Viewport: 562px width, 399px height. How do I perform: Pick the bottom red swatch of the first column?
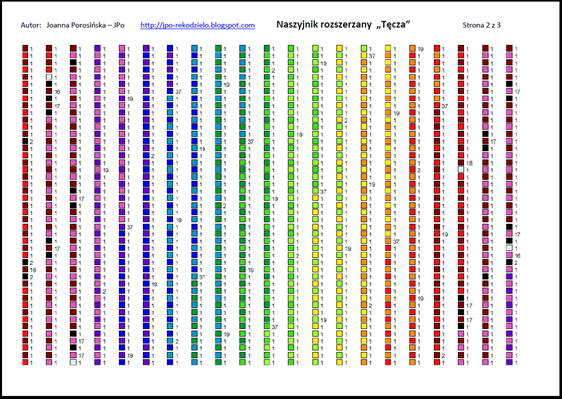tap(25, 362)
